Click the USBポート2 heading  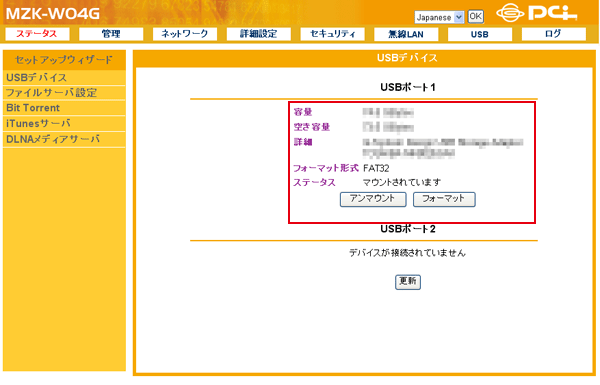click(x=408, y=229)
